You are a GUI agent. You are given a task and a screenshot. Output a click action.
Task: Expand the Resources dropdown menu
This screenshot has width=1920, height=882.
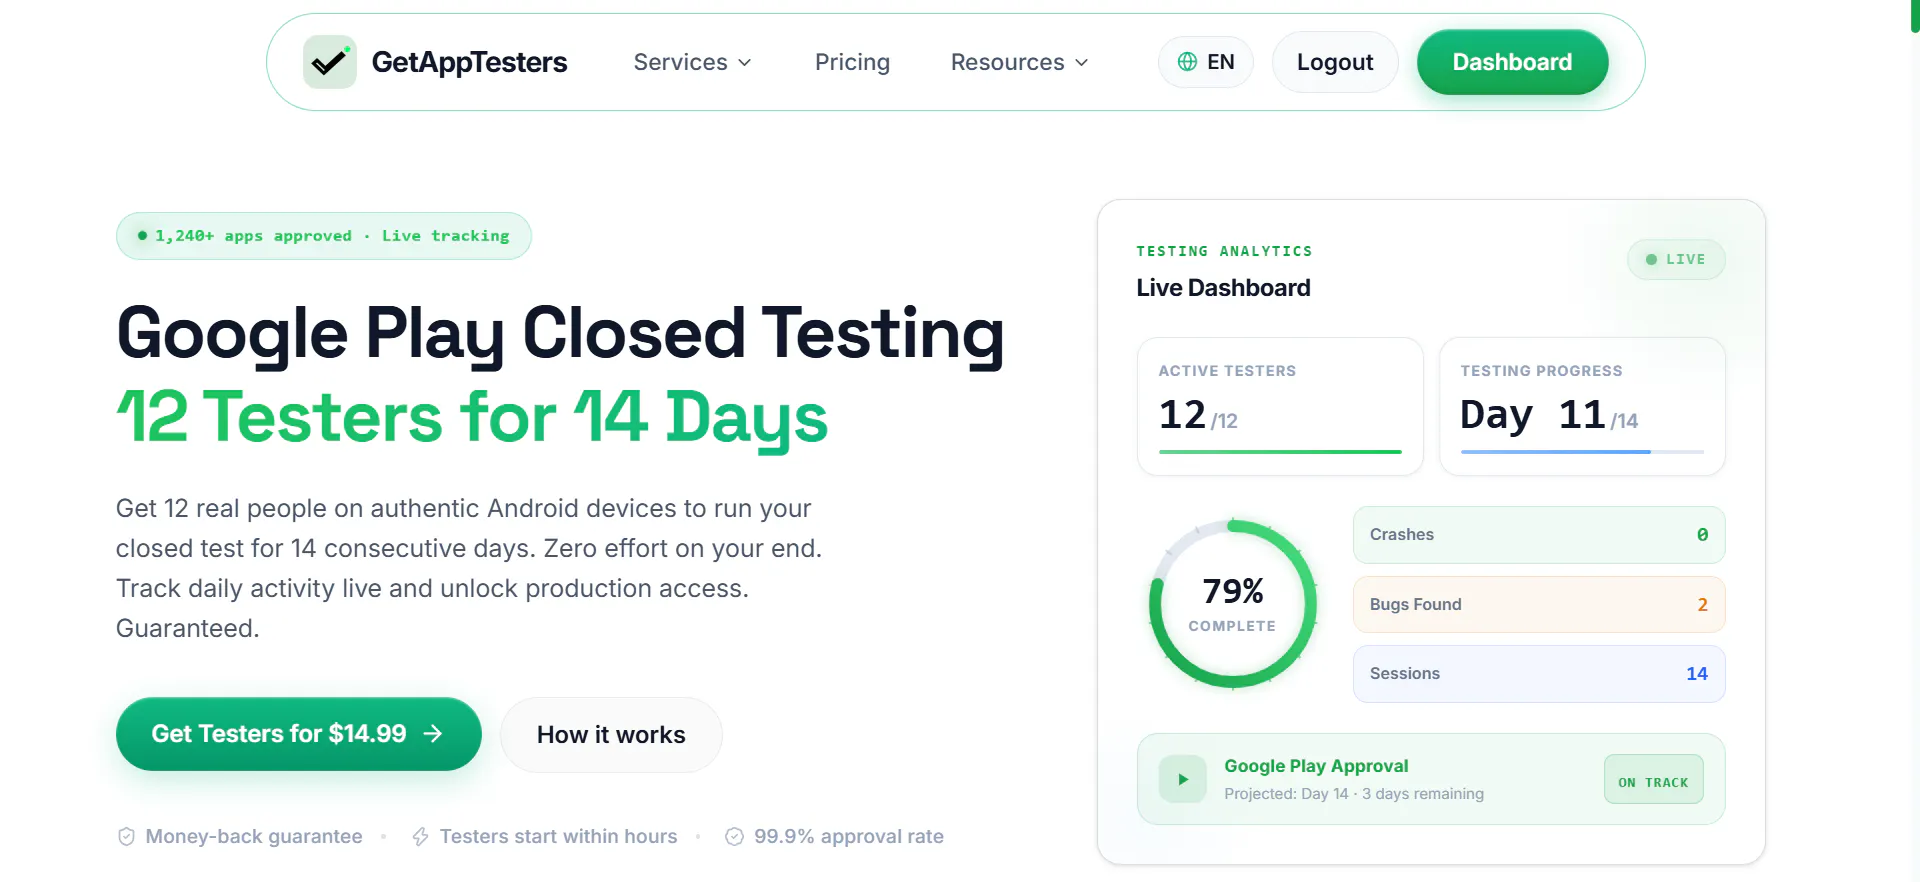(x=1019, y=62)
